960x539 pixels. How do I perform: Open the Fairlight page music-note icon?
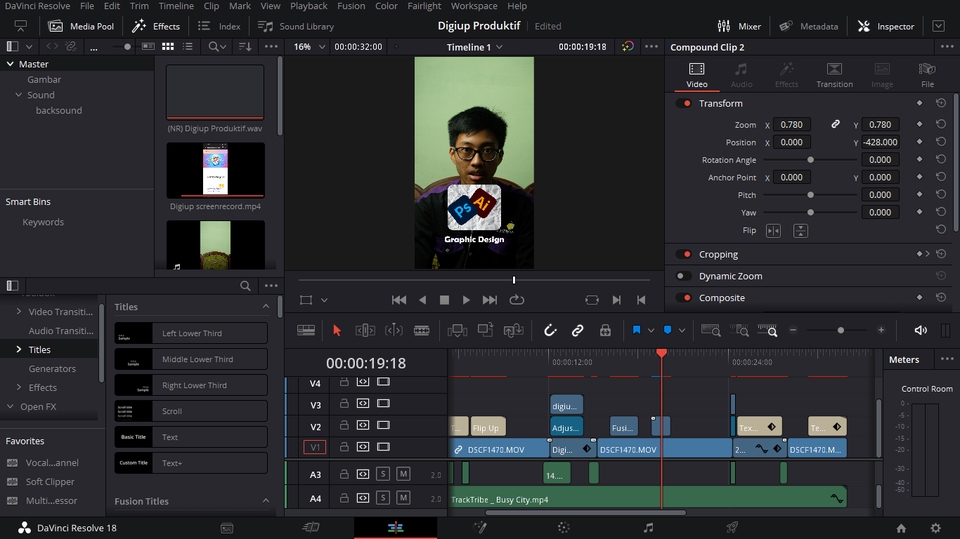click(648, 527)
